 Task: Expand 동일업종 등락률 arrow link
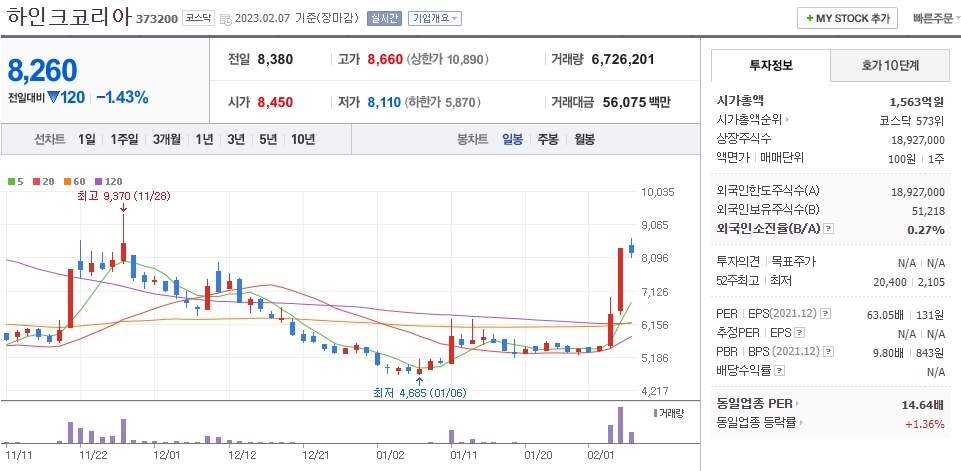(802, 423)
